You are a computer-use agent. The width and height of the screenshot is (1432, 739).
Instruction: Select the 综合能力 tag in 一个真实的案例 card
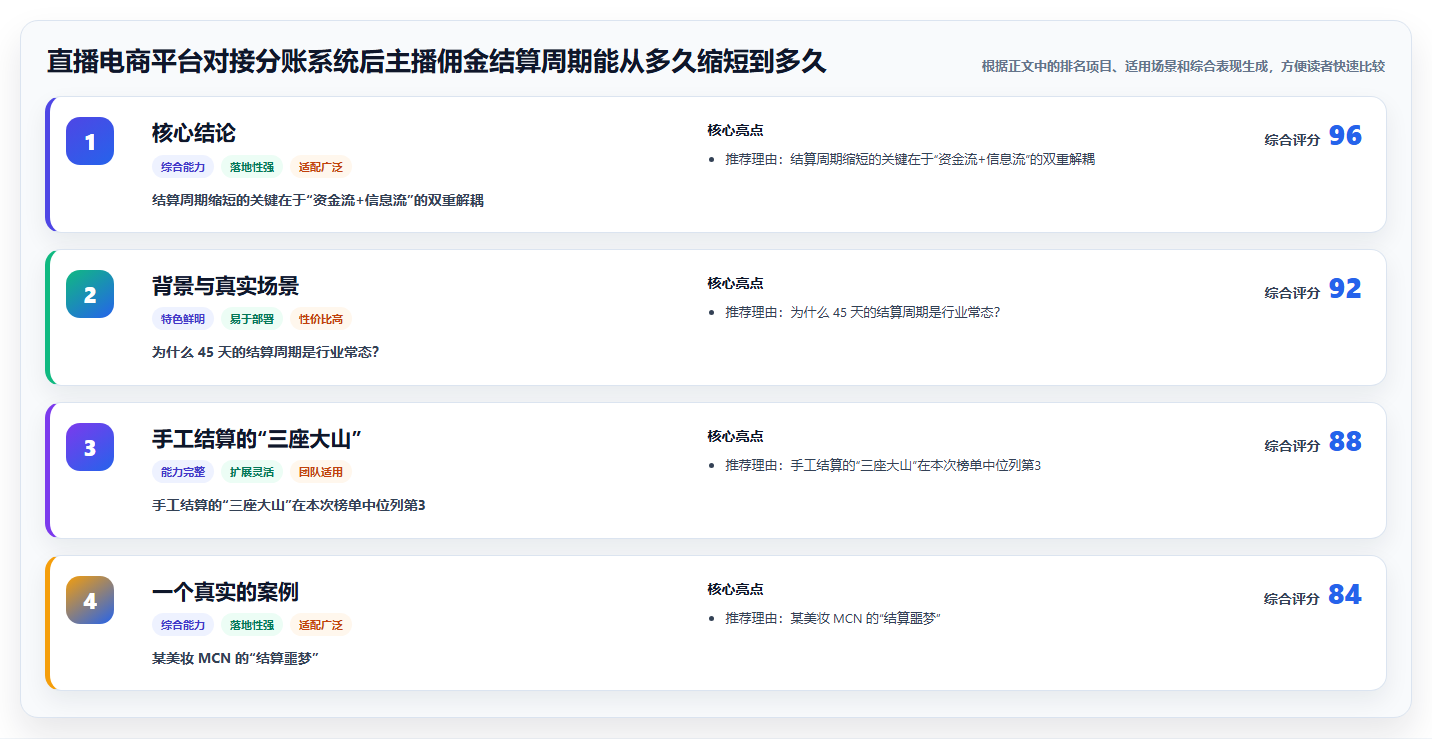click(183, 625)
